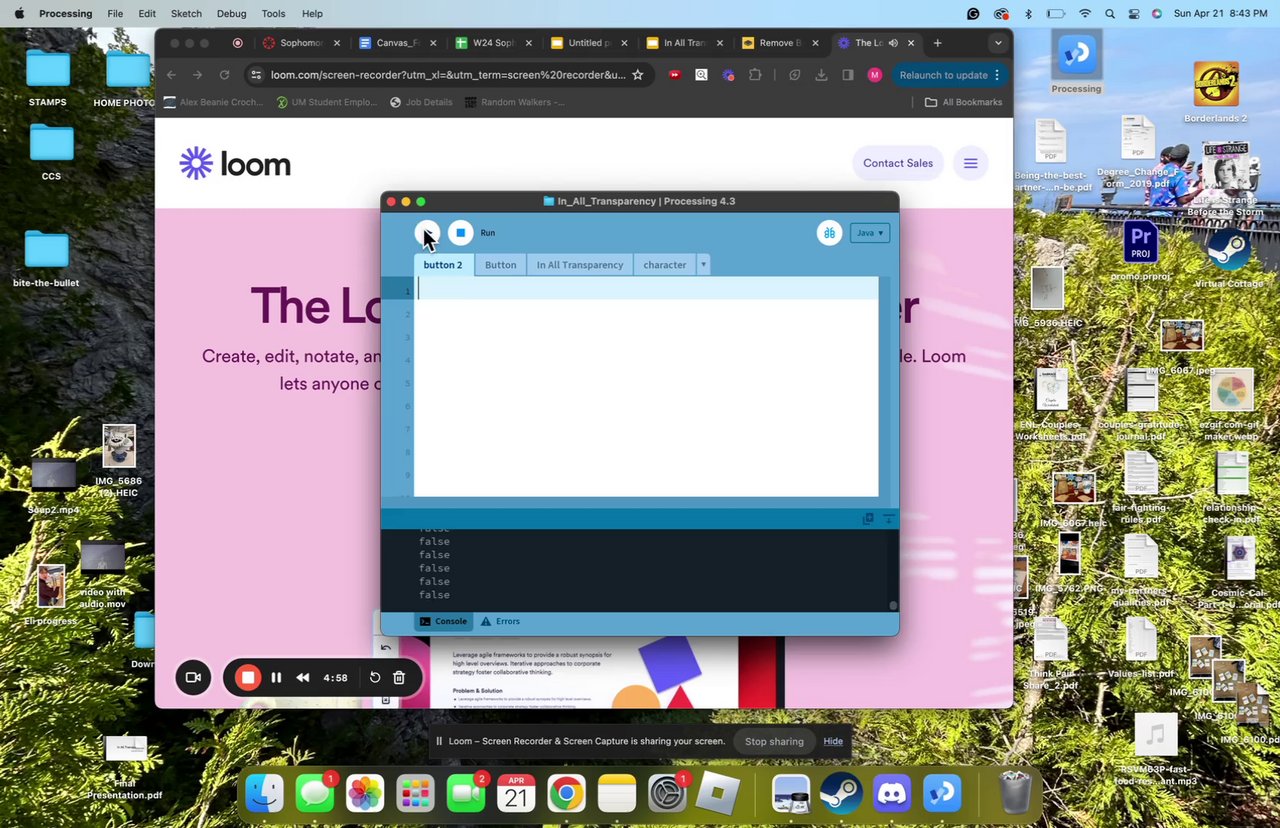The image size is (1280, 828).
Task: Open the 'In All Transparency' sketch tab
Action: 580,265
